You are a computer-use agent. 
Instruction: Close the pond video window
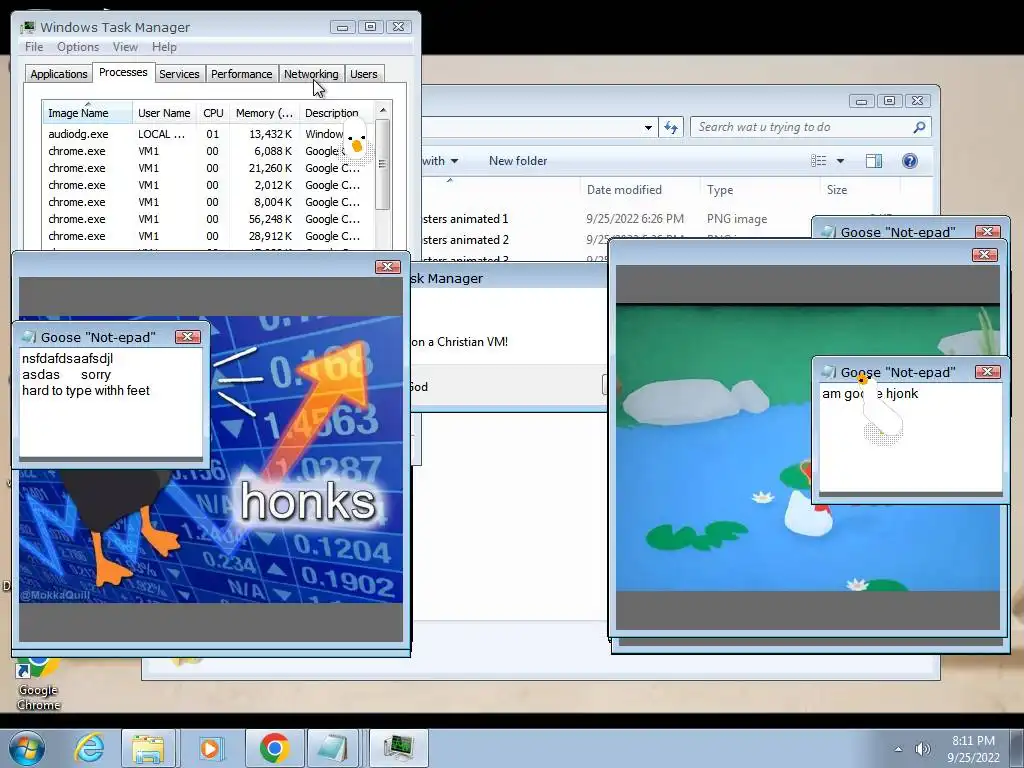(984, 255)
